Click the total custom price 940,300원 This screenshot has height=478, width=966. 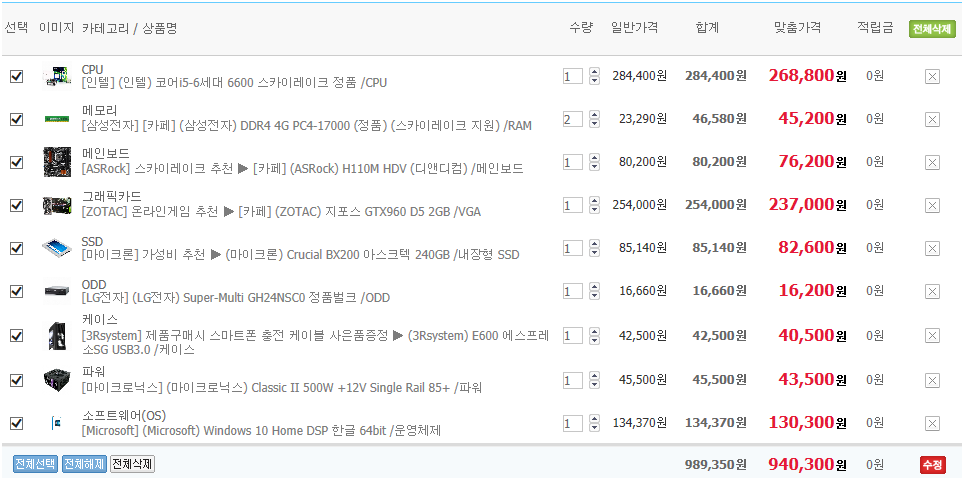click(x=807, y=464)
